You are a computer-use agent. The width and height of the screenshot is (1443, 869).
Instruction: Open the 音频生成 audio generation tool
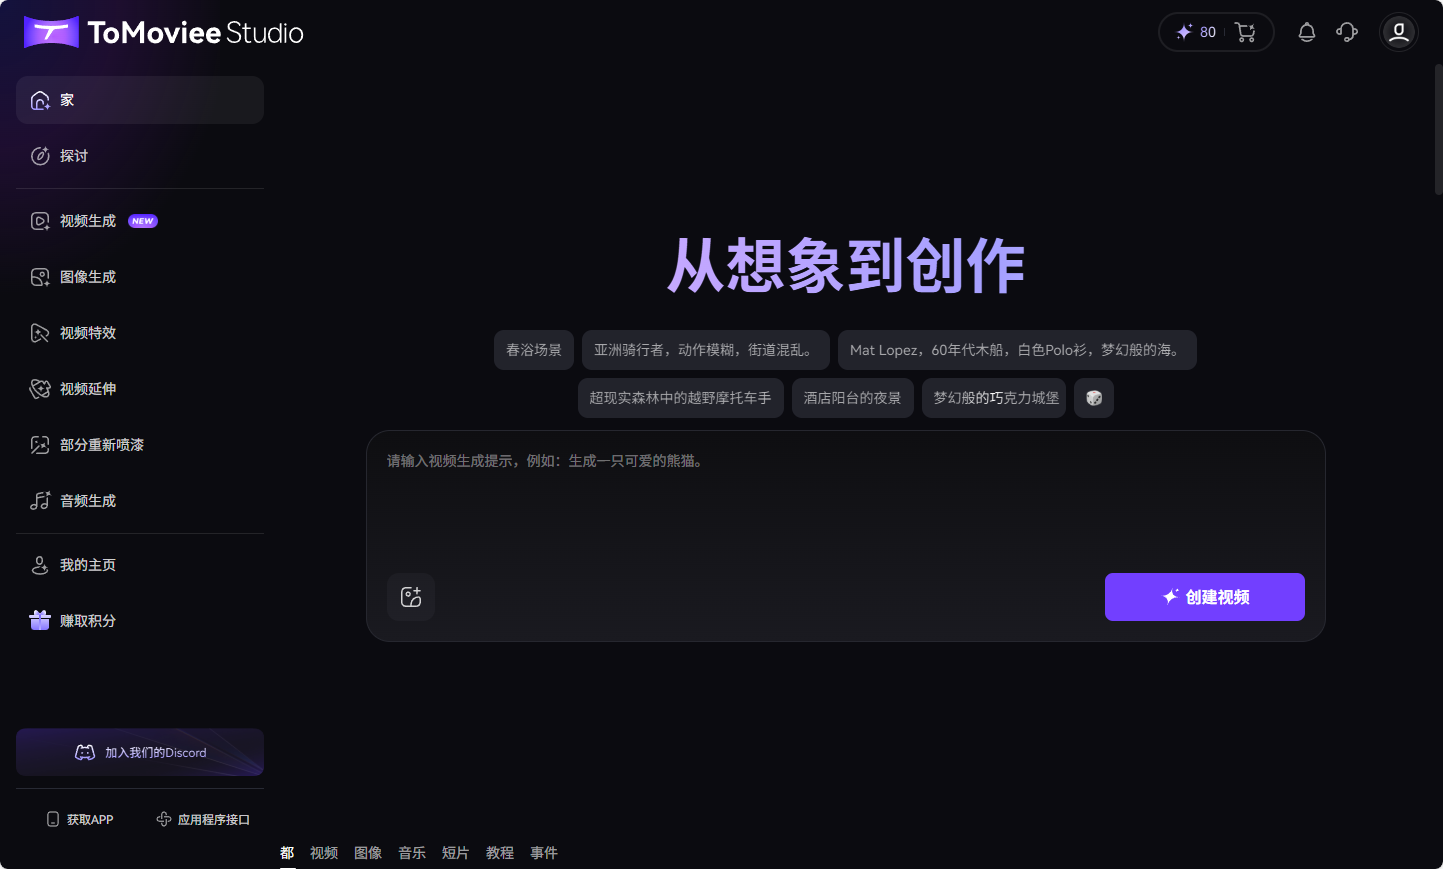[x=88, y=500]
